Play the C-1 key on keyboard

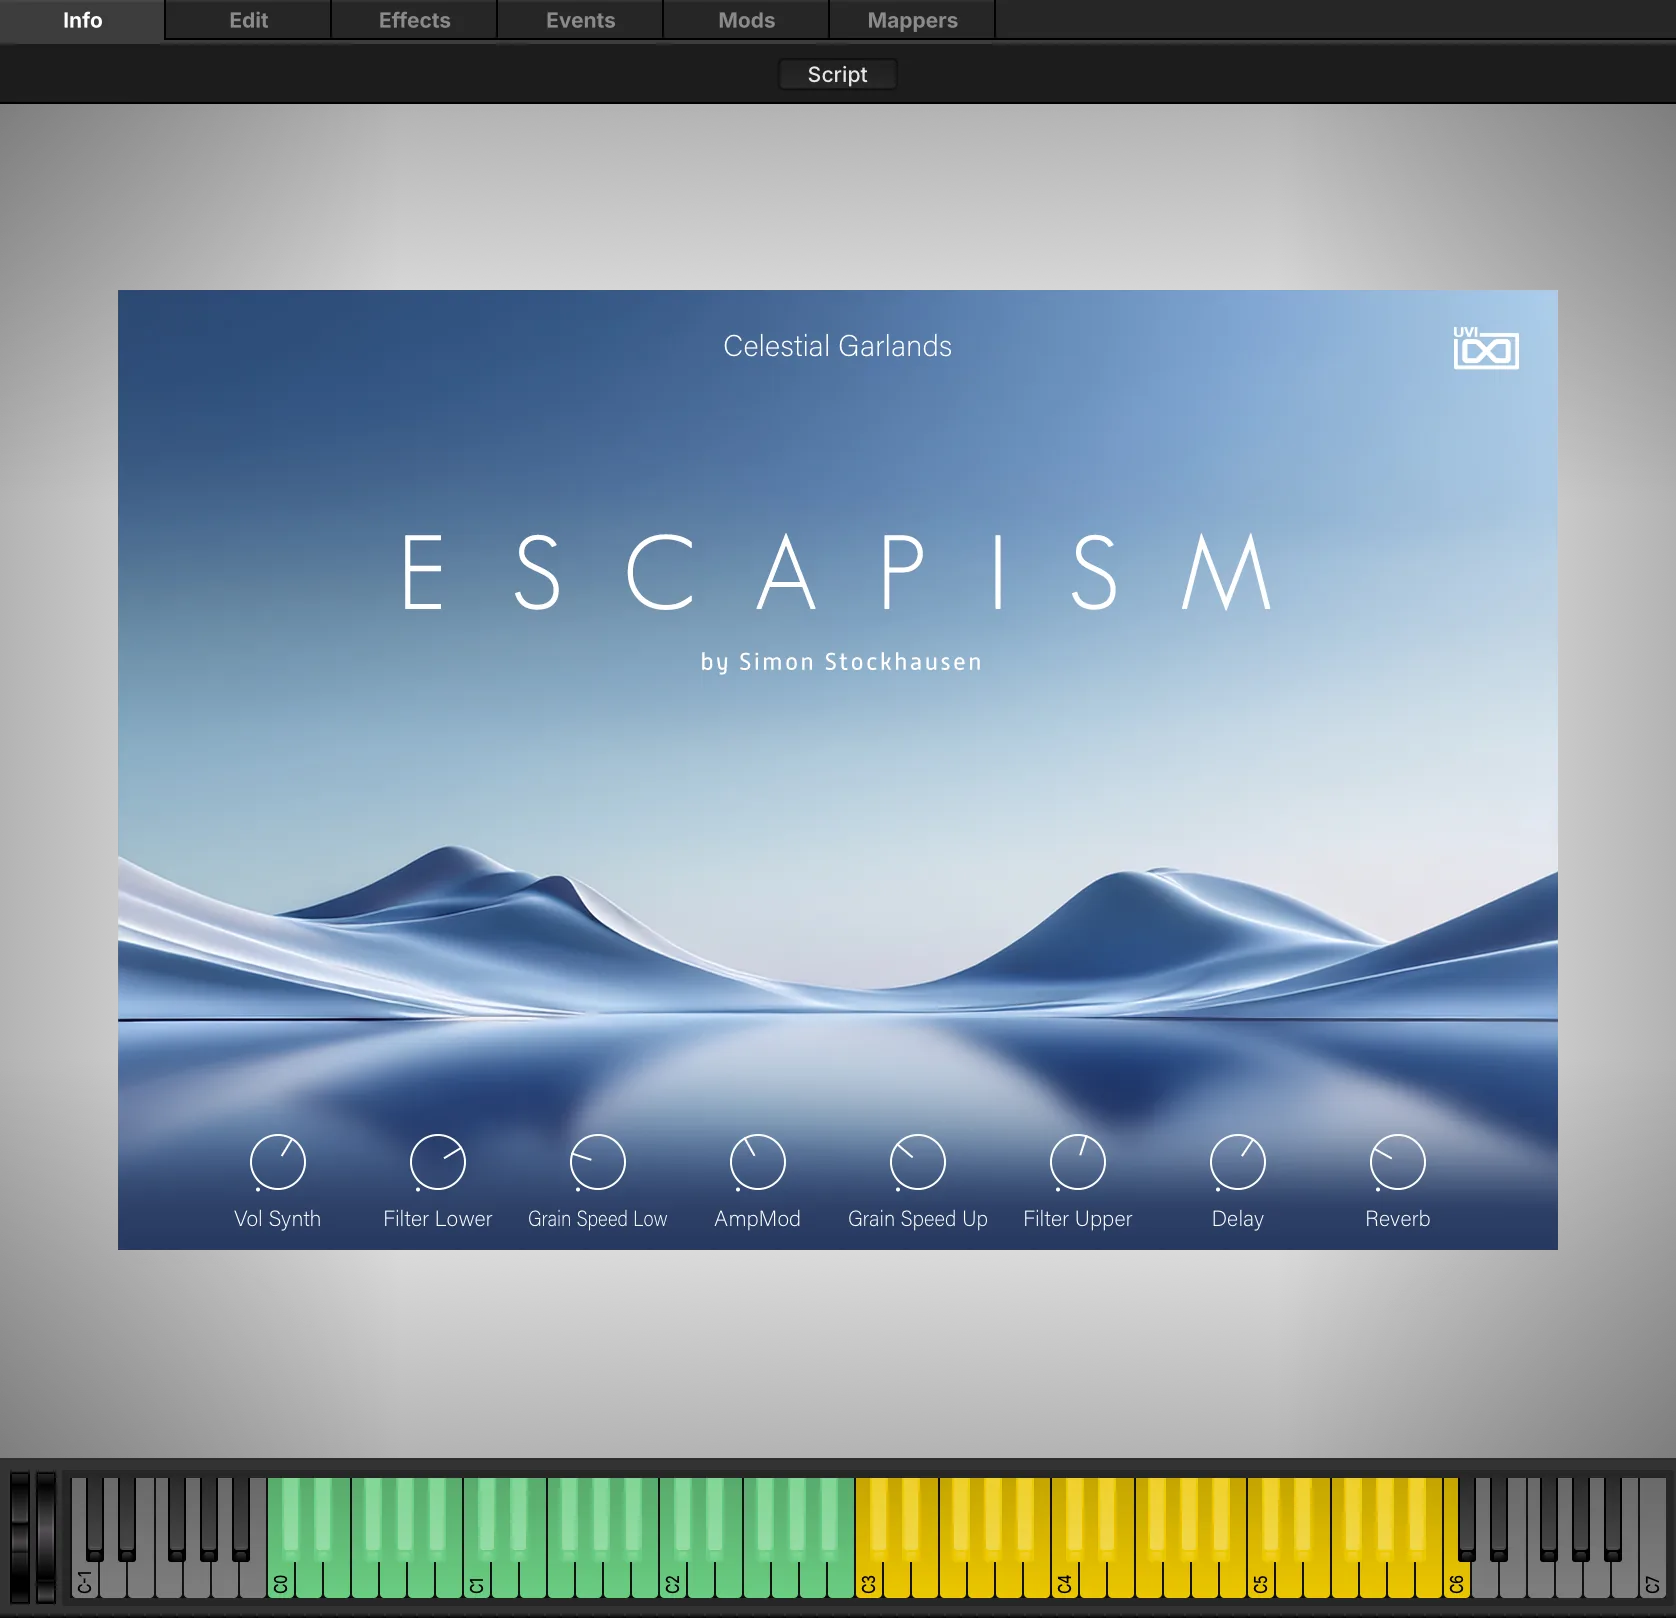pyautogui.click(x=84, y=1580)
